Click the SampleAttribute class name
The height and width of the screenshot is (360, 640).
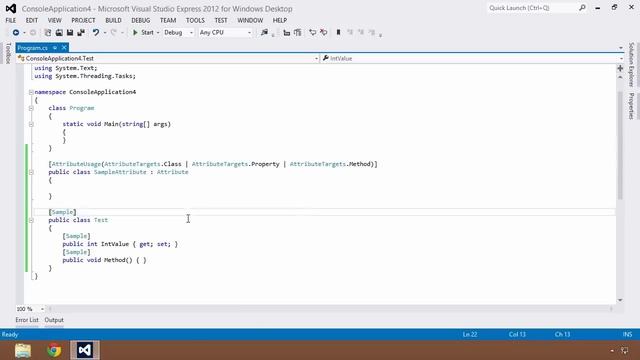(120, 172)
